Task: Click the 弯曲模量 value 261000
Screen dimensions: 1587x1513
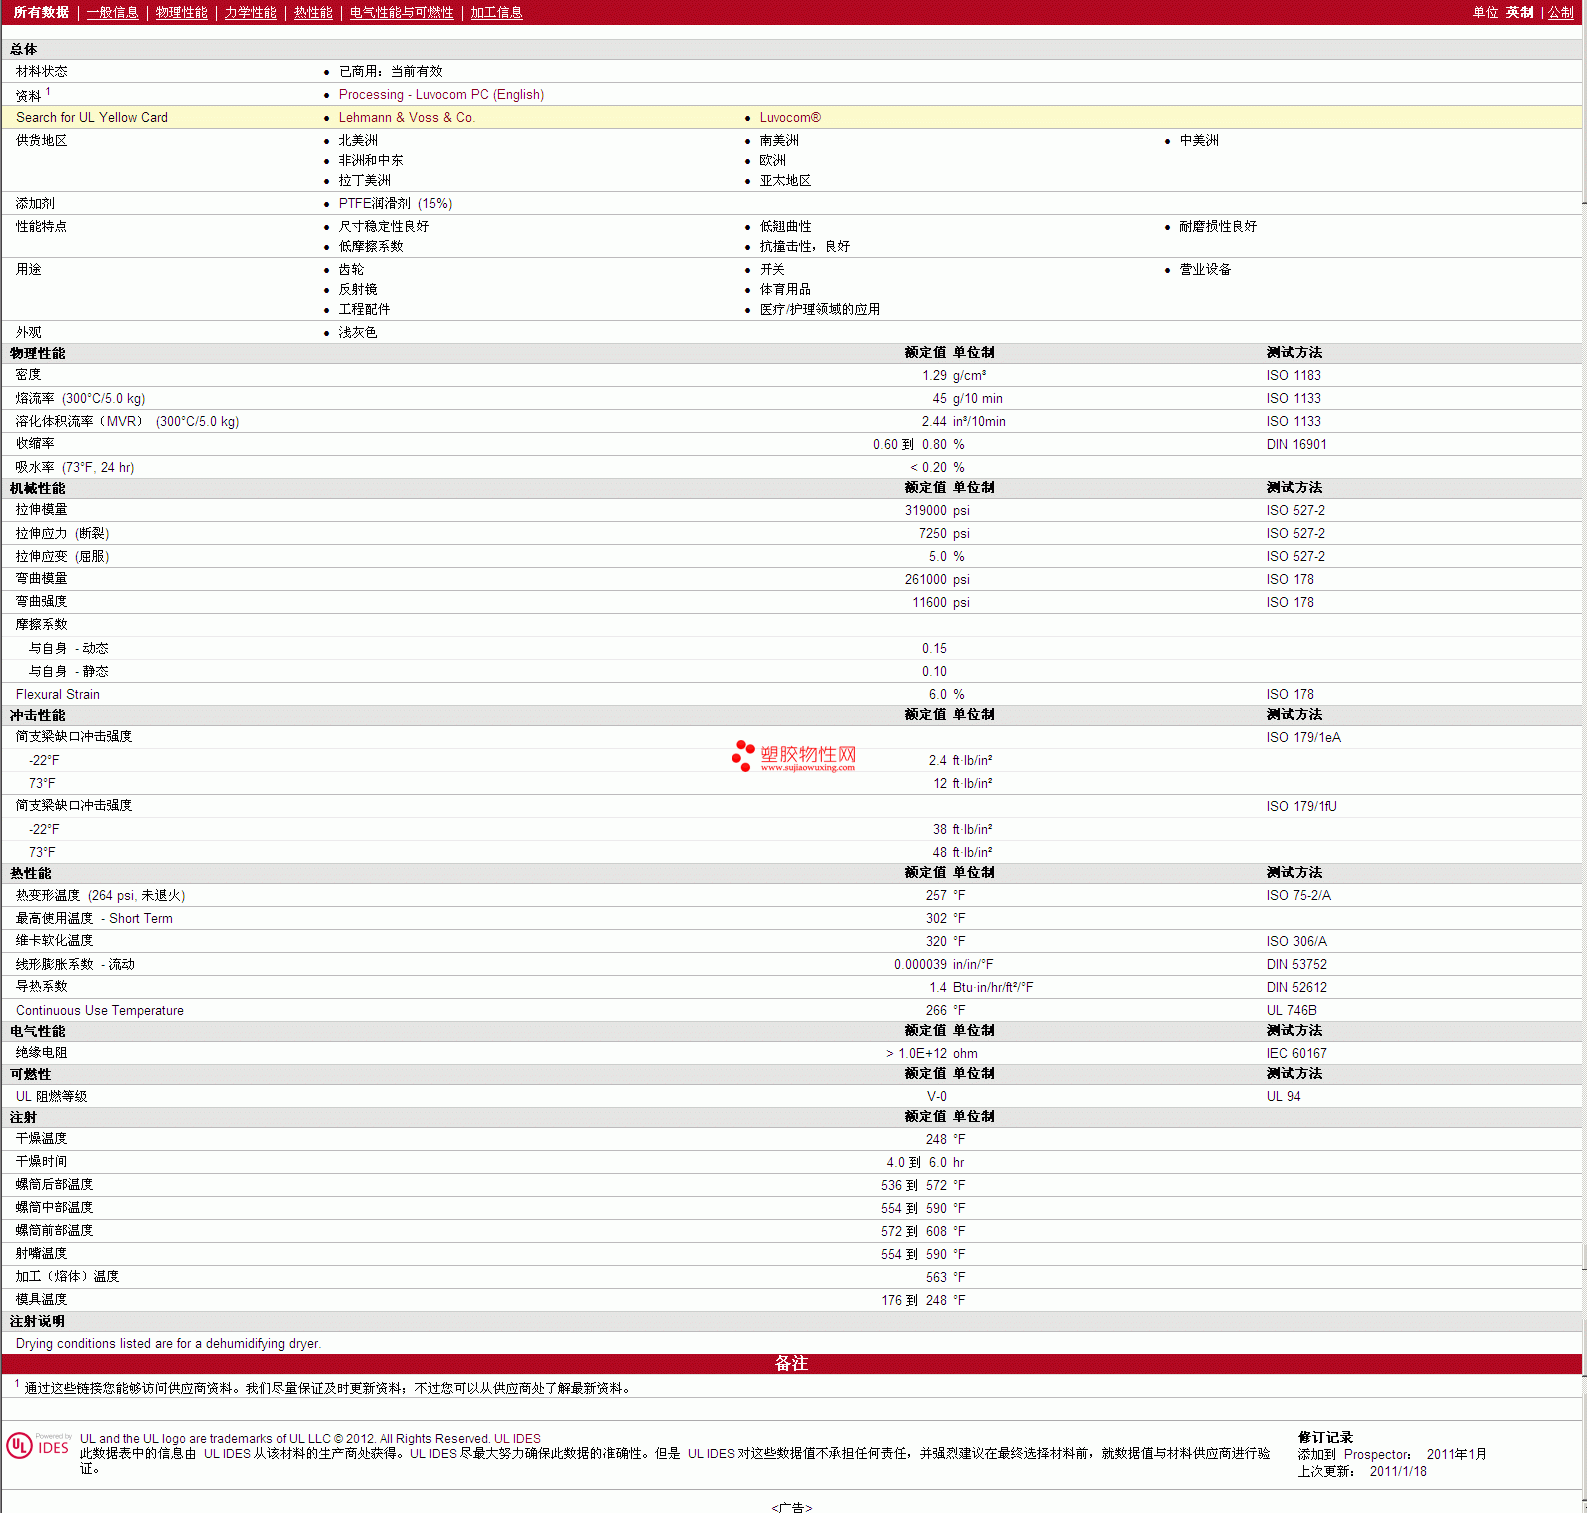Action: [x=925, y=579]
